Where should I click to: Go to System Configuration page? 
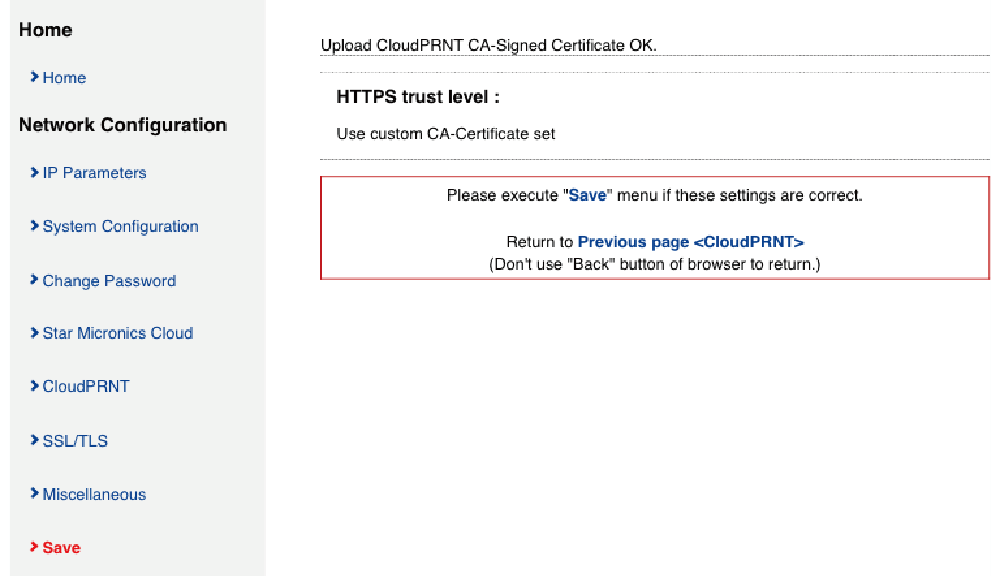(x=121, y=226)
